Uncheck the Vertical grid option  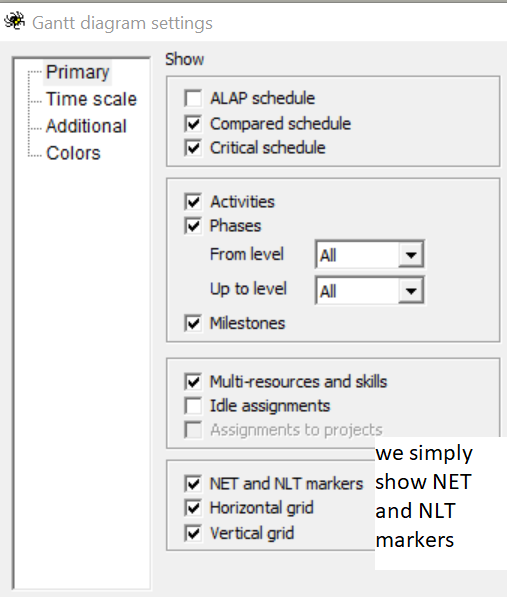(x=193, y=533)
